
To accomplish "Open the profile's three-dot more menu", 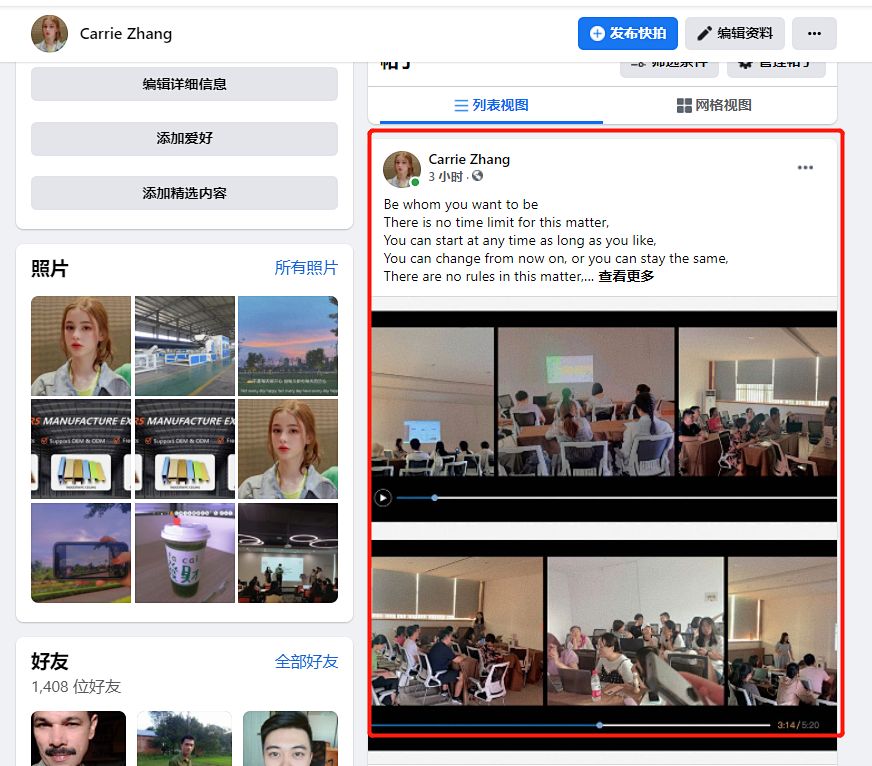I will [x=814, y=33].
